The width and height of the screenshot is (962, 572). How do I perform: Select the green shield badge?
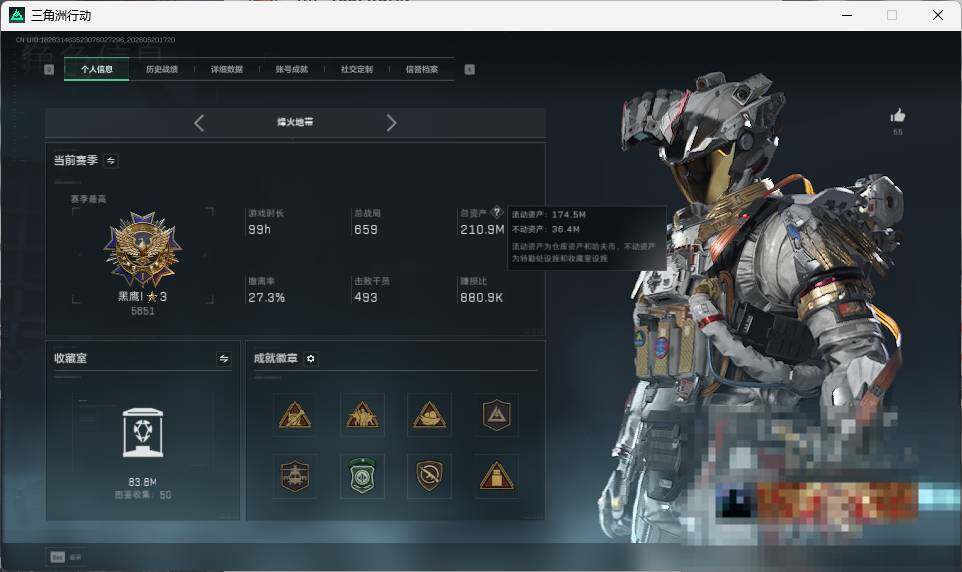coord(362,476)
